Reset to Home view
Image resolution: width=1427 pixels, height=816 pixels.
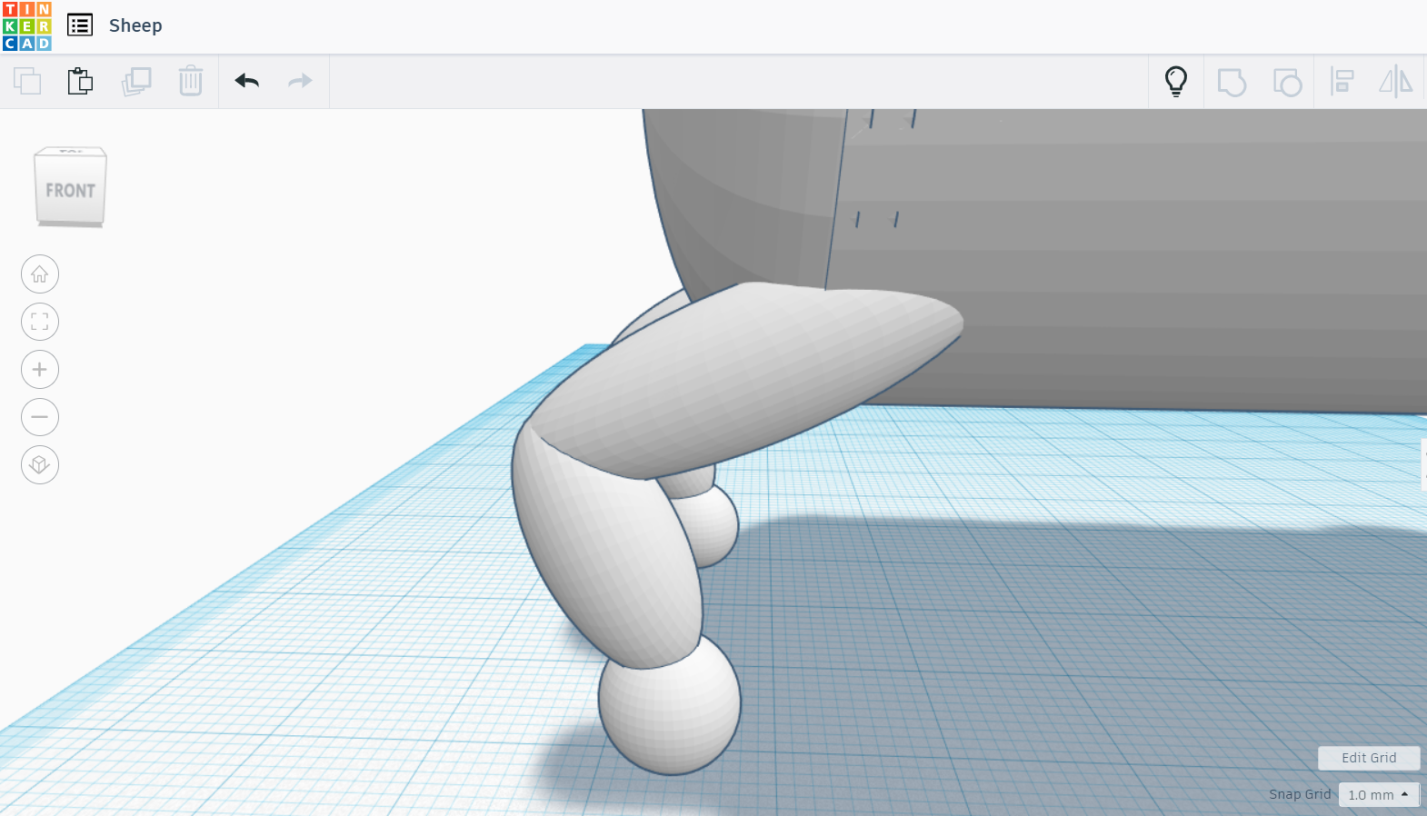click(x=40, y=274)
